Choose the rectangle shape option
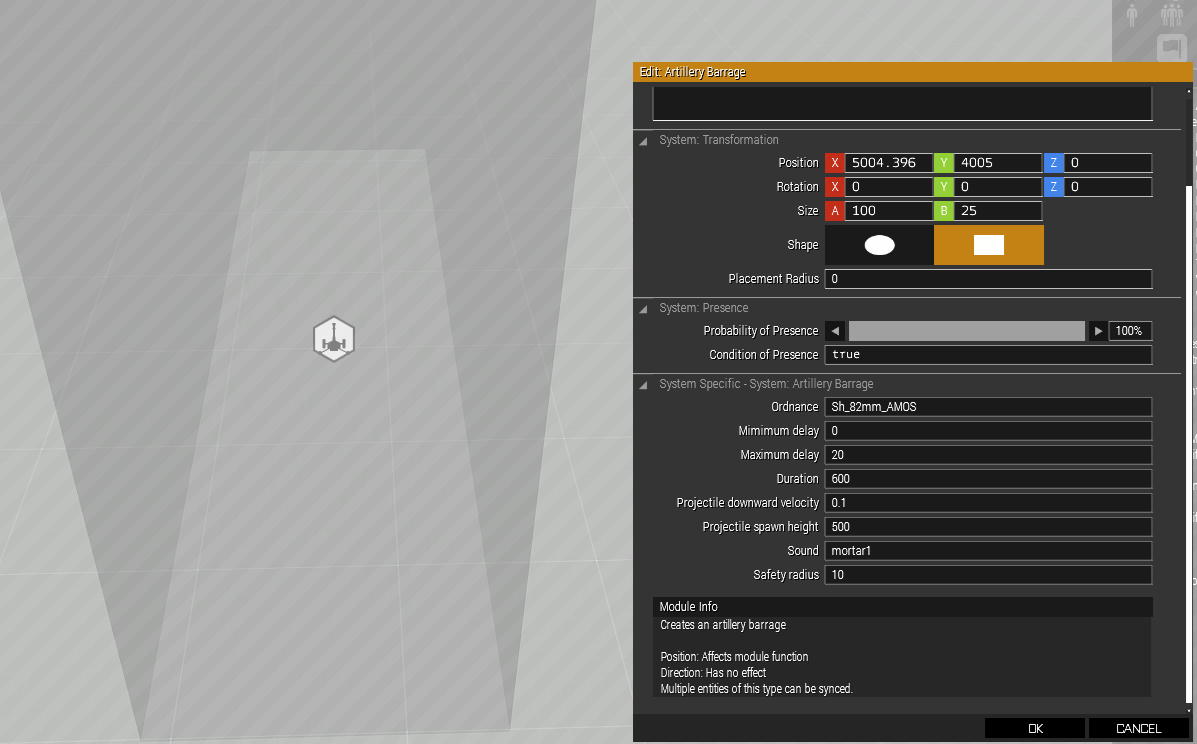 point(989,245)
